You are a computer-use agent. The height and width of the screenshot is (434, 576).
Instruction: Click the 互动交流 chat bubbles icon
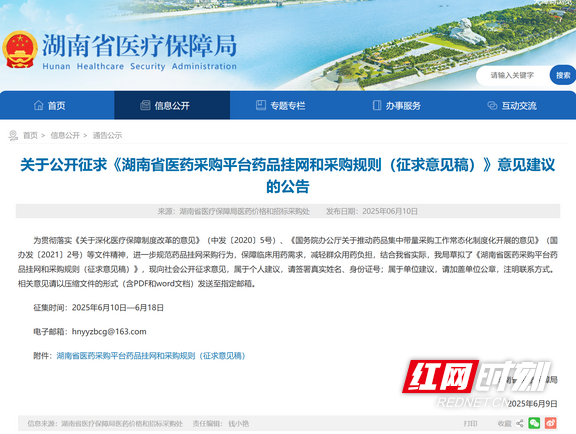coord(492,105)
